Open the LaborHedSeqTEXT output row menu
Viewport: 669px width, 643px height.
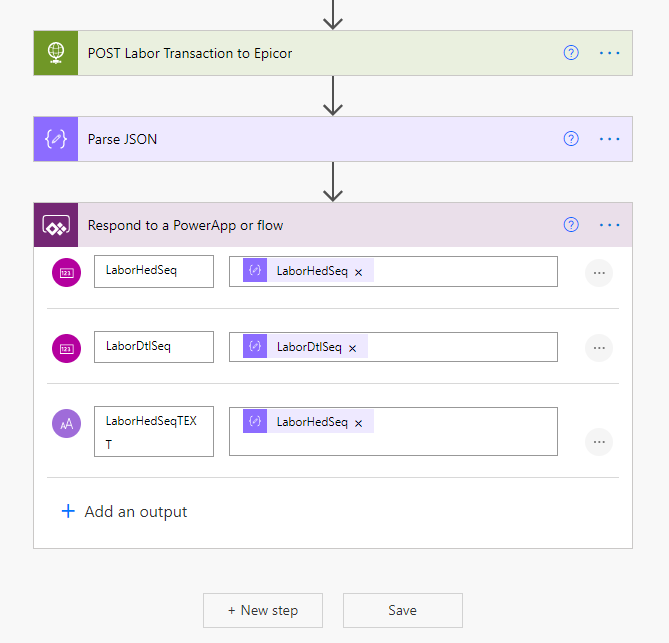pos(599,441)
